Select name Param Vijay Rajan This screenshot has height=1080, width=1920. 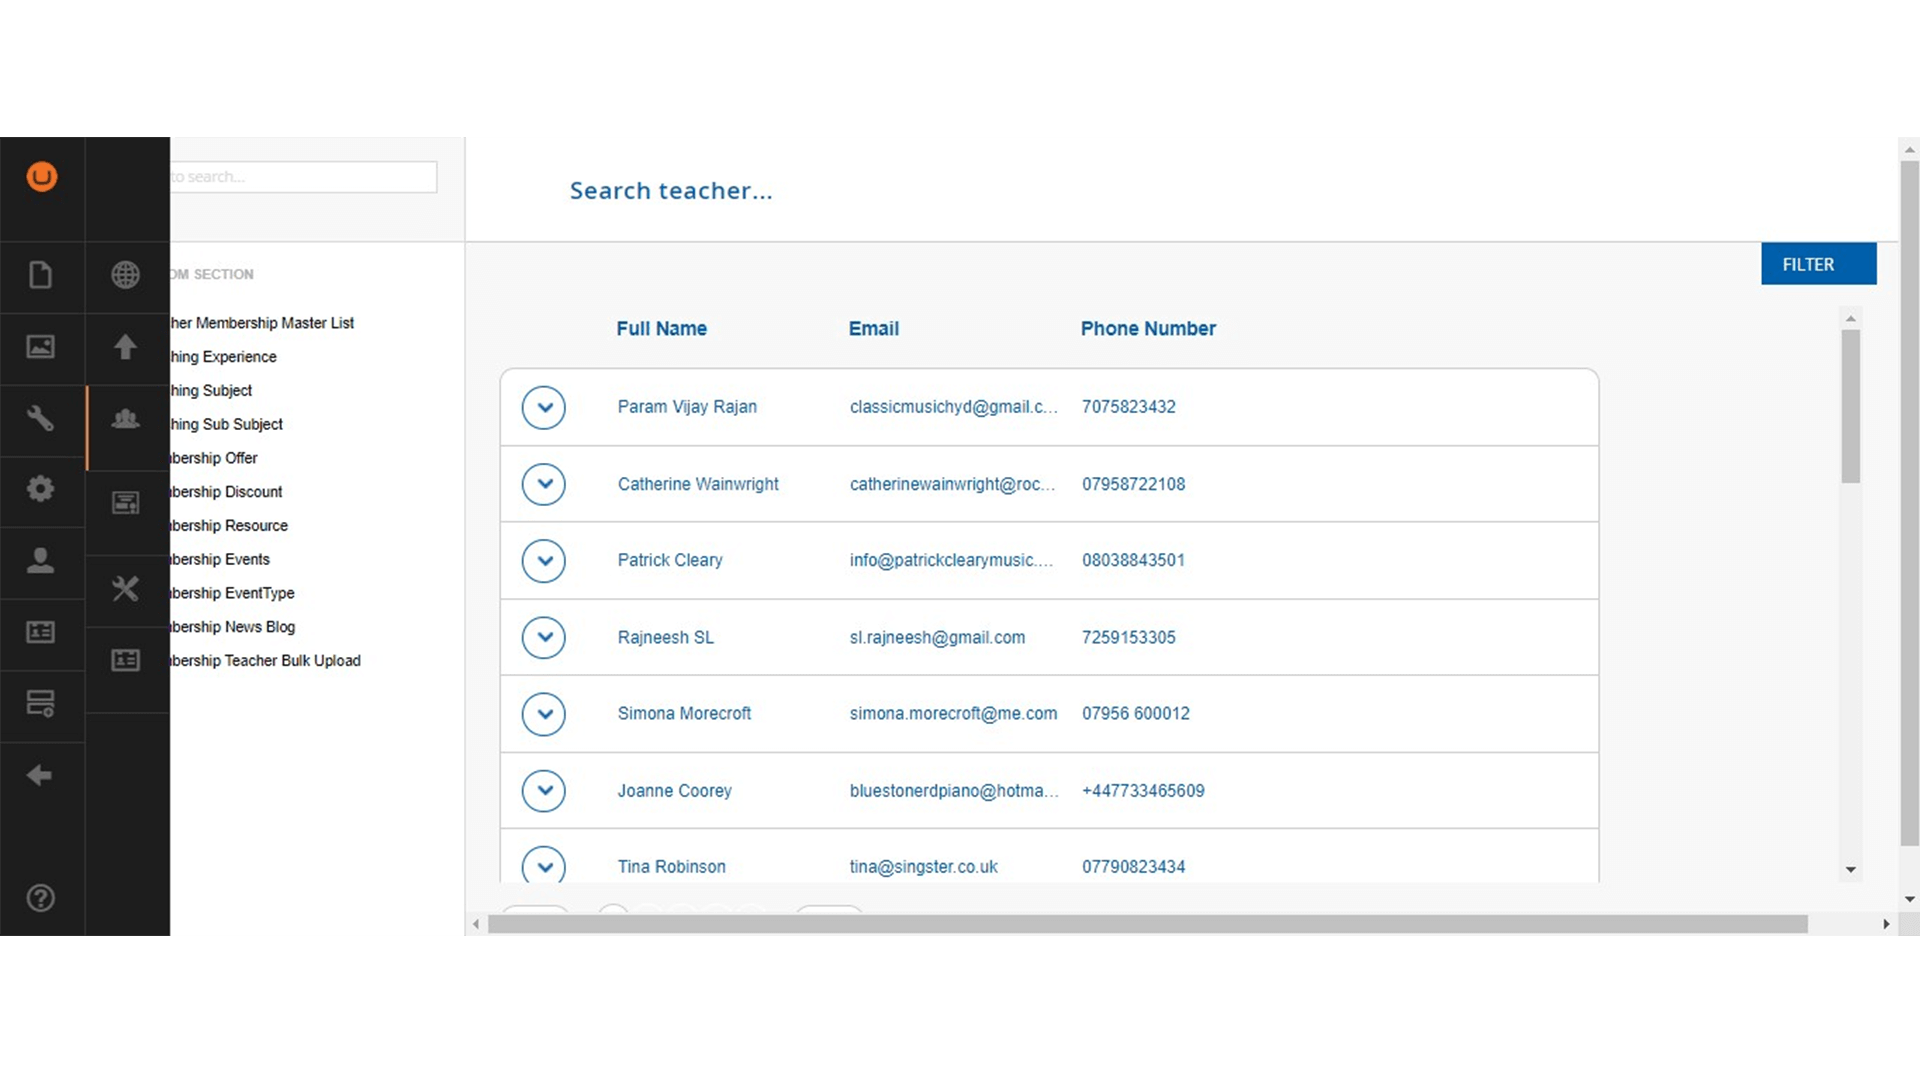[x=687, y=407]
